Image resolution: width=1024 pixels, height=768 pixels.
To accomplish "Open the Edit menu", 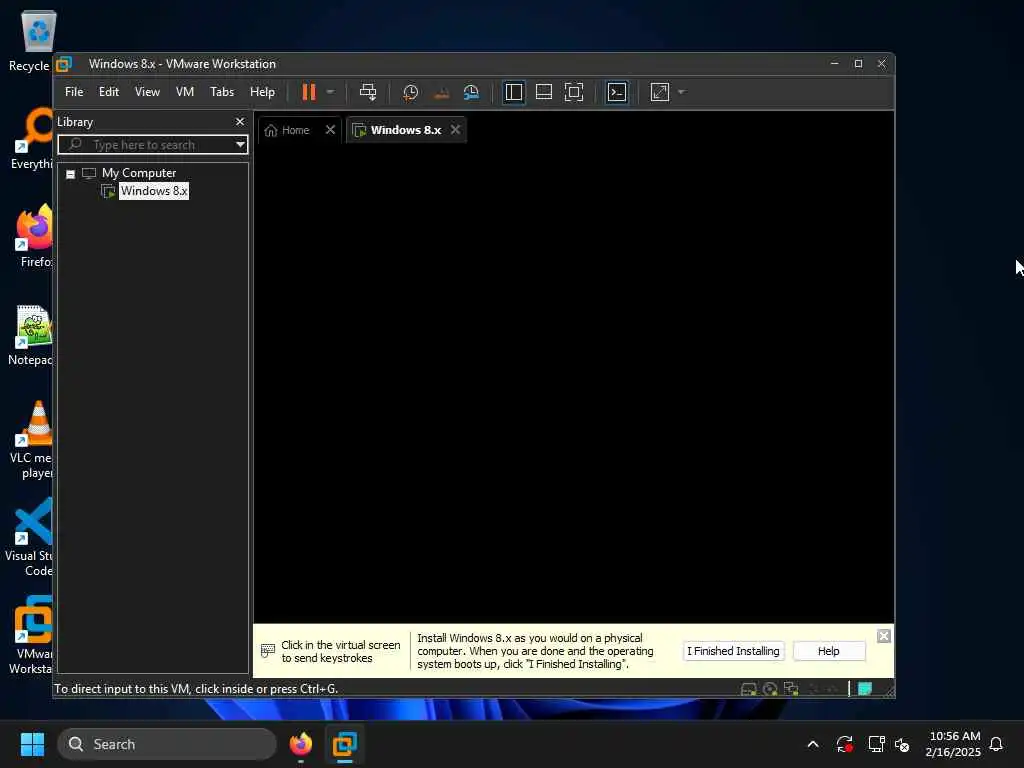I will click(x=108, y=92).
